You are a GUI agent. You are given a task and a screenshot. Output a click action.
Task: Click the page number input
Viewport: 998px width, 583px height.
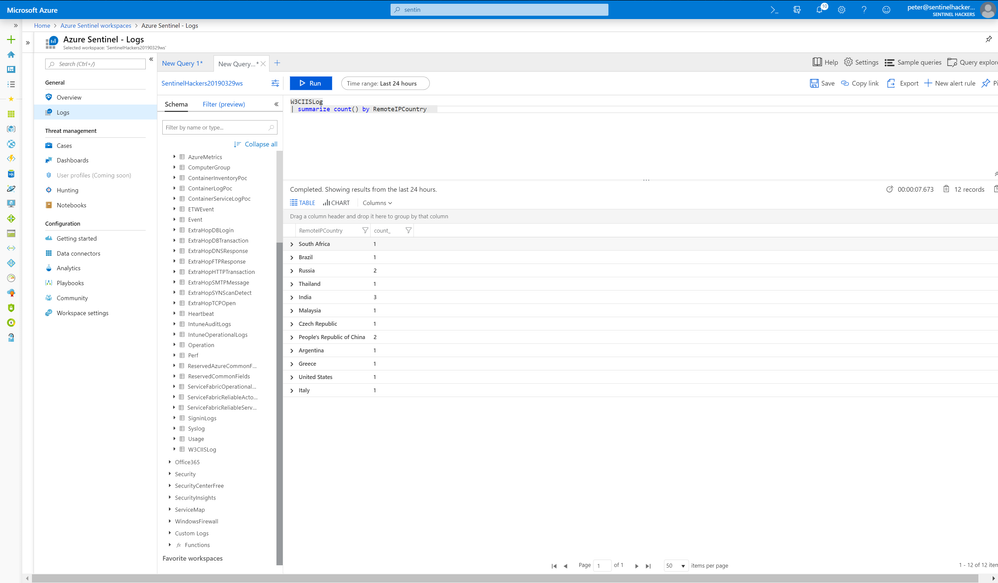pyautogui.click(x=602, y=566)
